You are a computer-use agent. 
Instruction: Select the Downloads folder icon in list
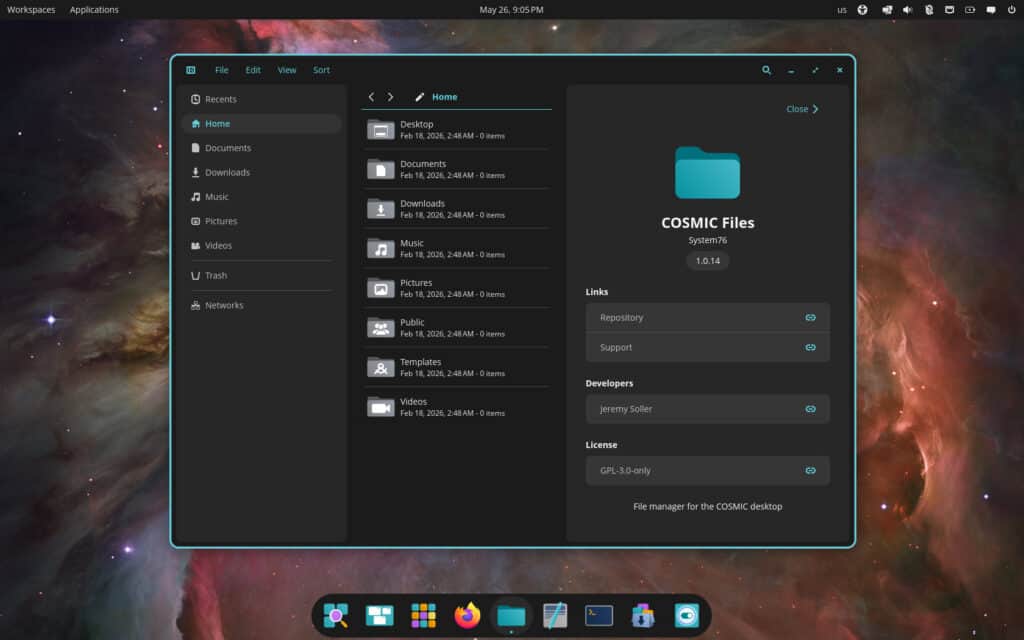click(x=381, y=209)
